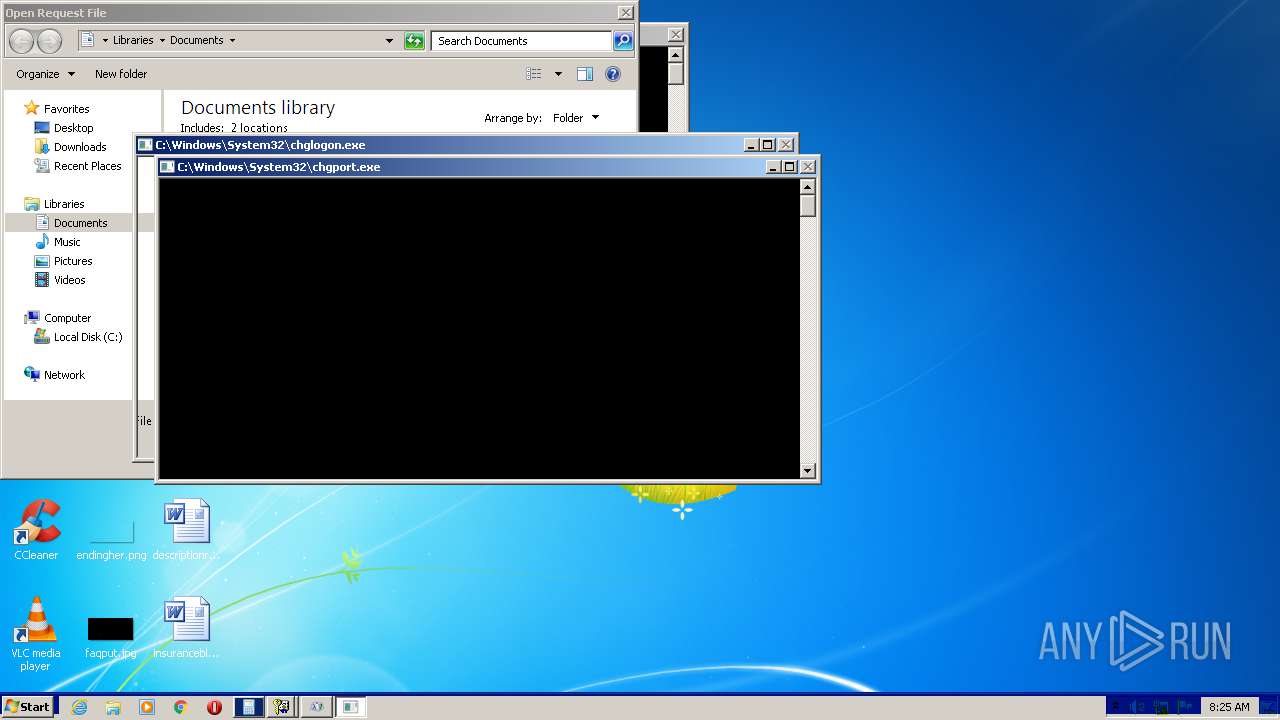Launch Internet Explorer from taskbar
The image size is (1280, 720).
pyautogui.click(x=80, y=707)
